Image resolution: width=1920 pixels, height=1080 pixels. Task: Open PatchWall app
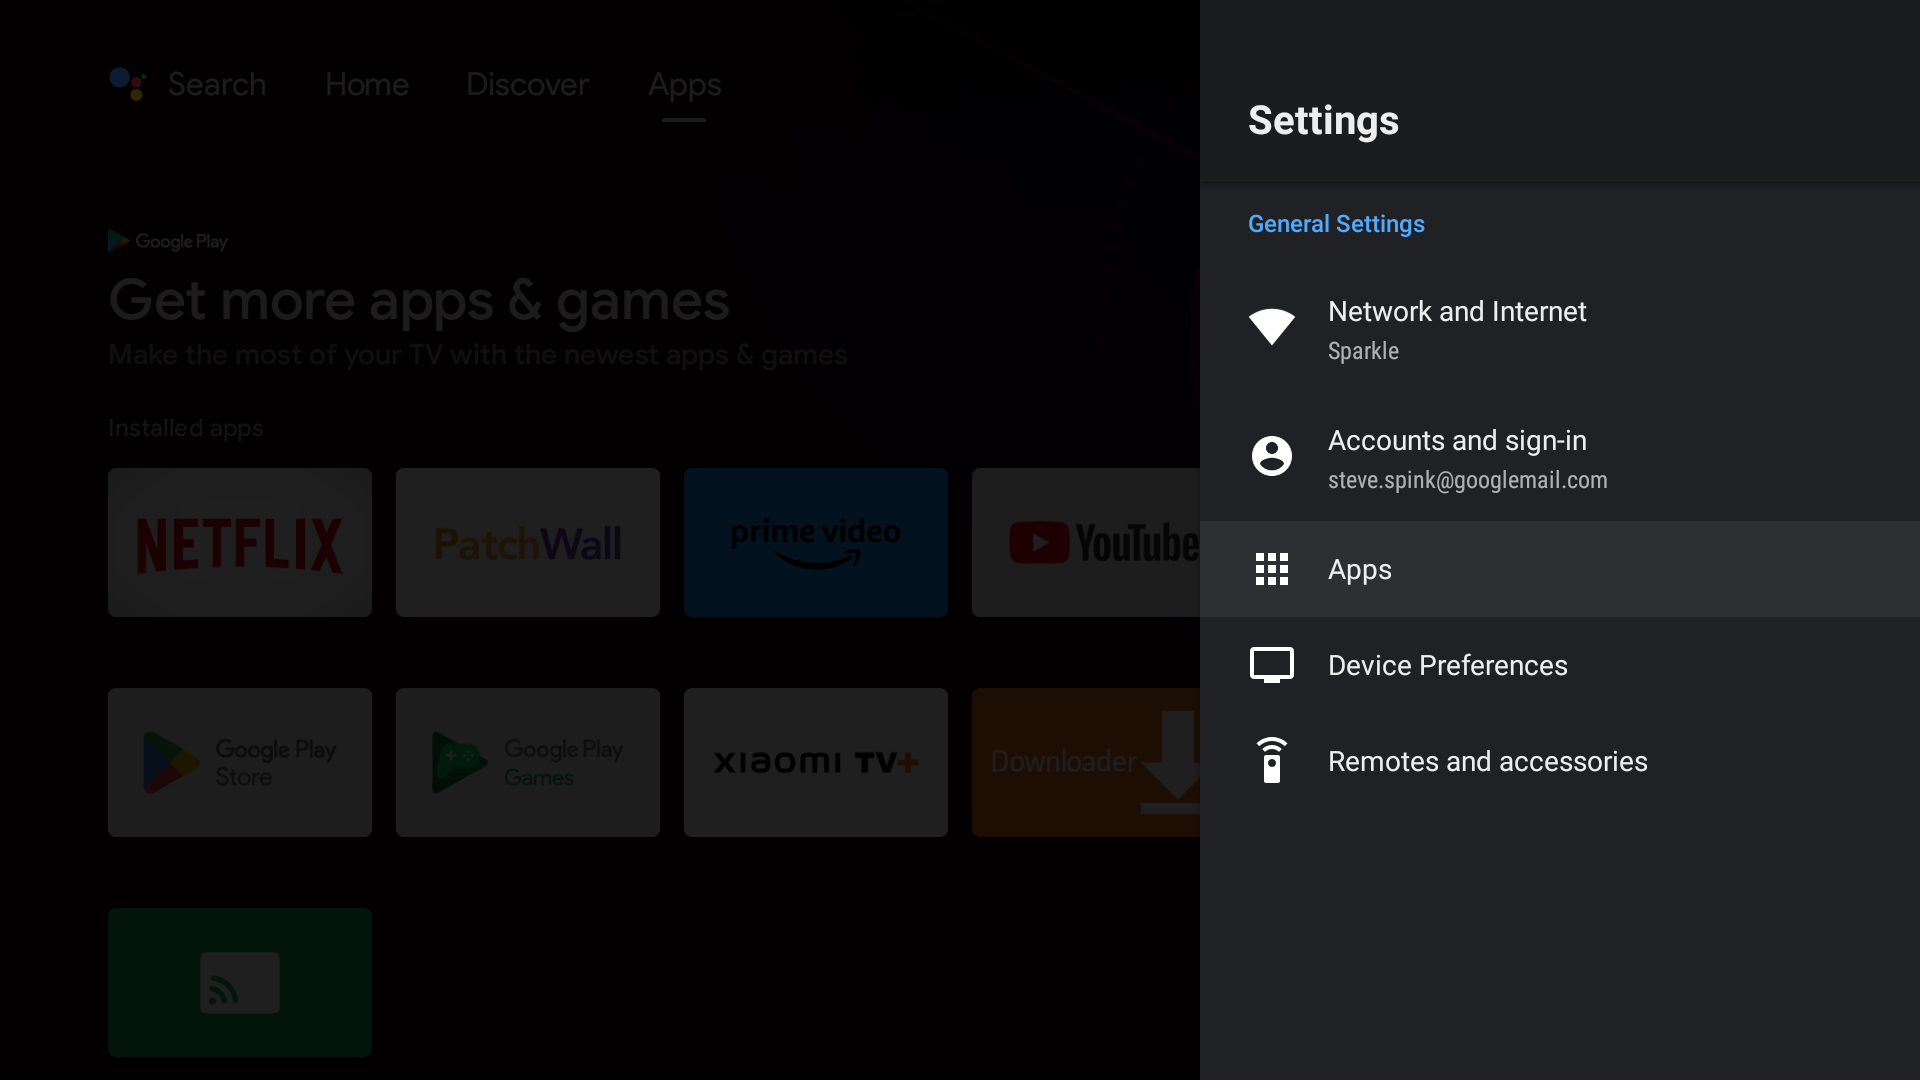coord(529,542)
